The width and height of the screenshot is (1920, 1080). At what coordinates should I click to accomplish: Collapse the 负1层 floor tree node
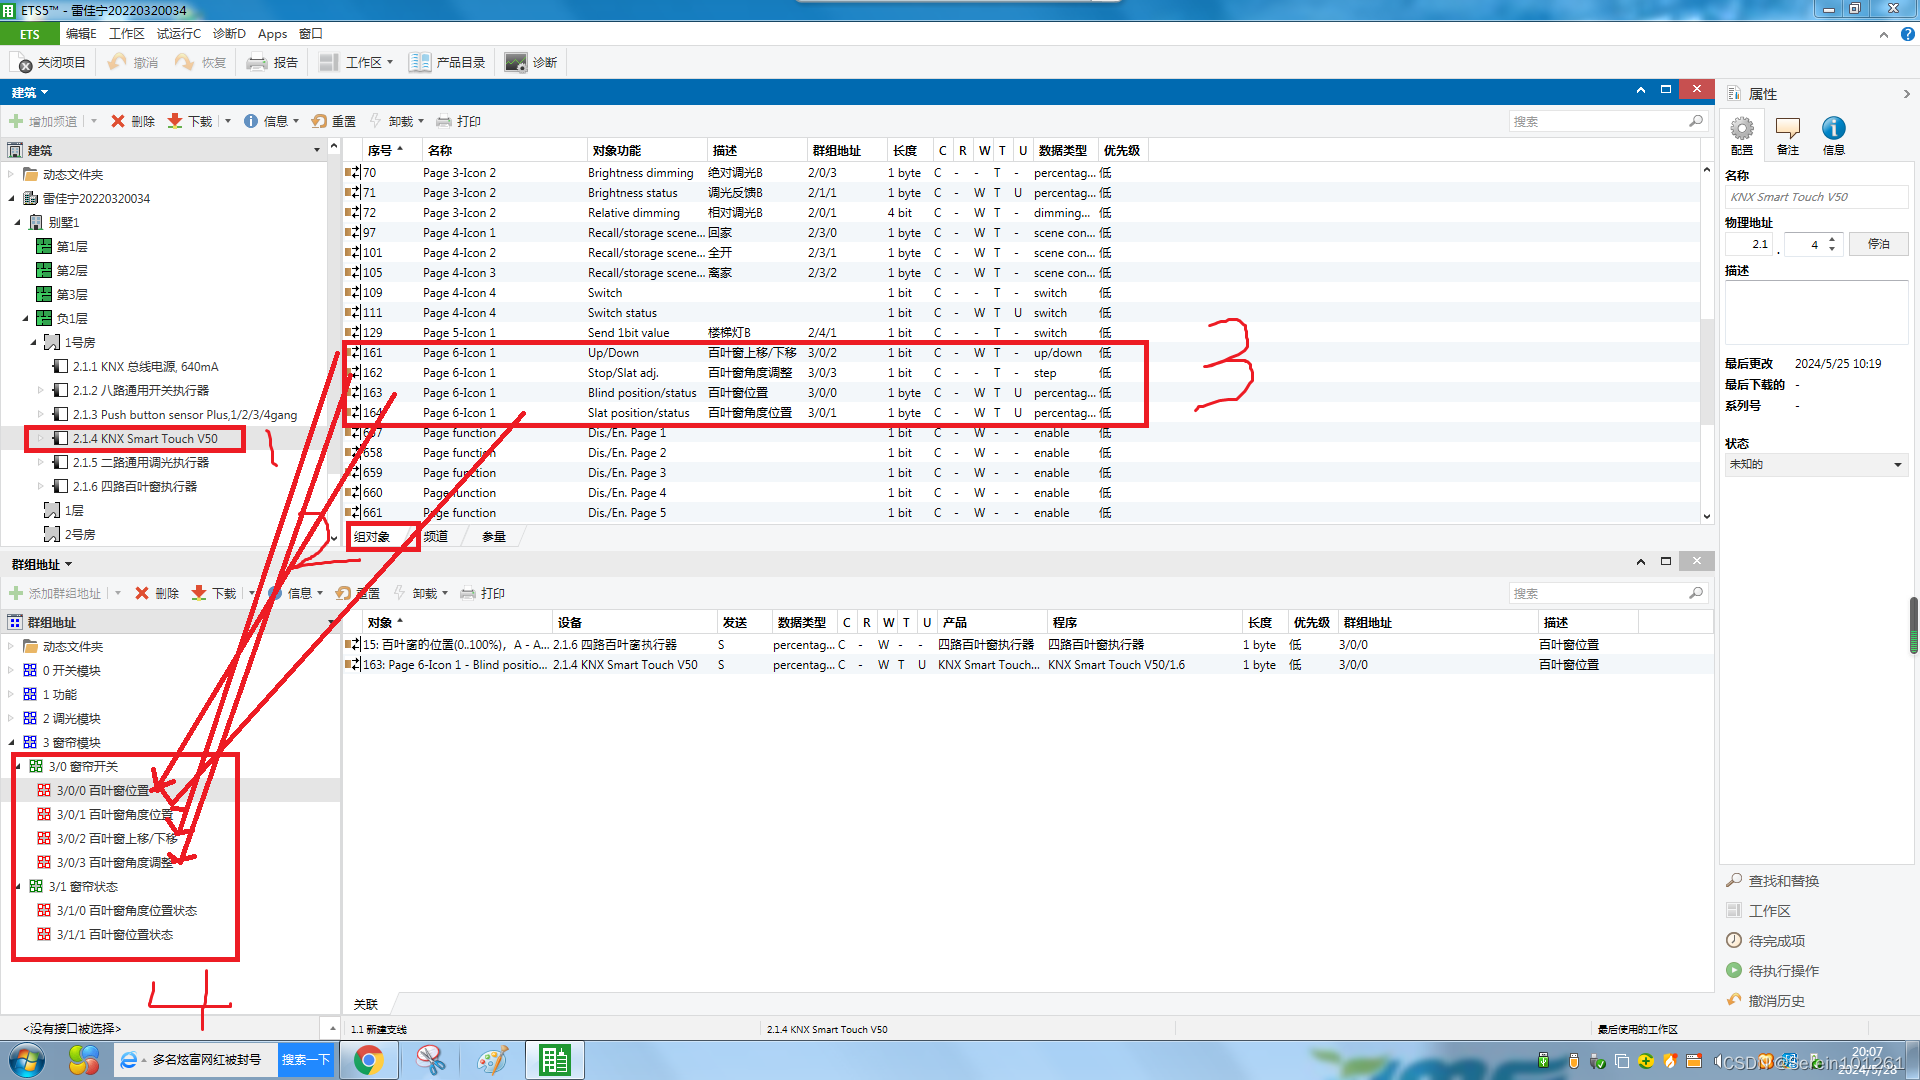point(26,319)
